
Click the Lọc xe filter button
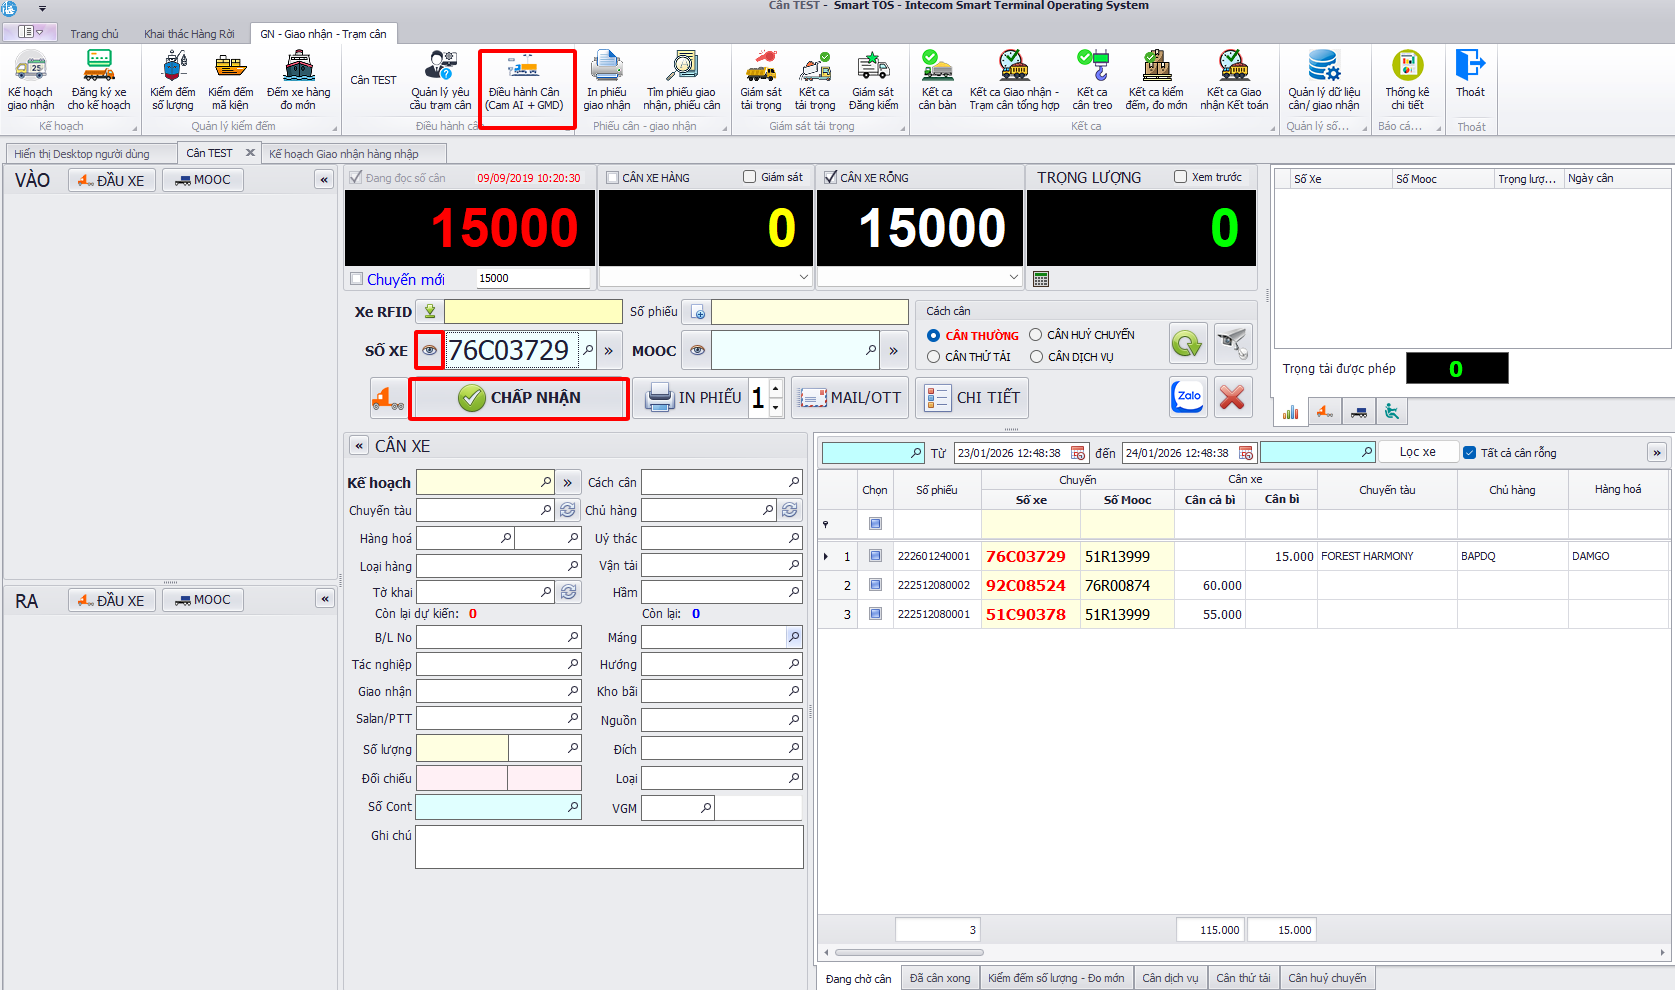click(1416, 452)
